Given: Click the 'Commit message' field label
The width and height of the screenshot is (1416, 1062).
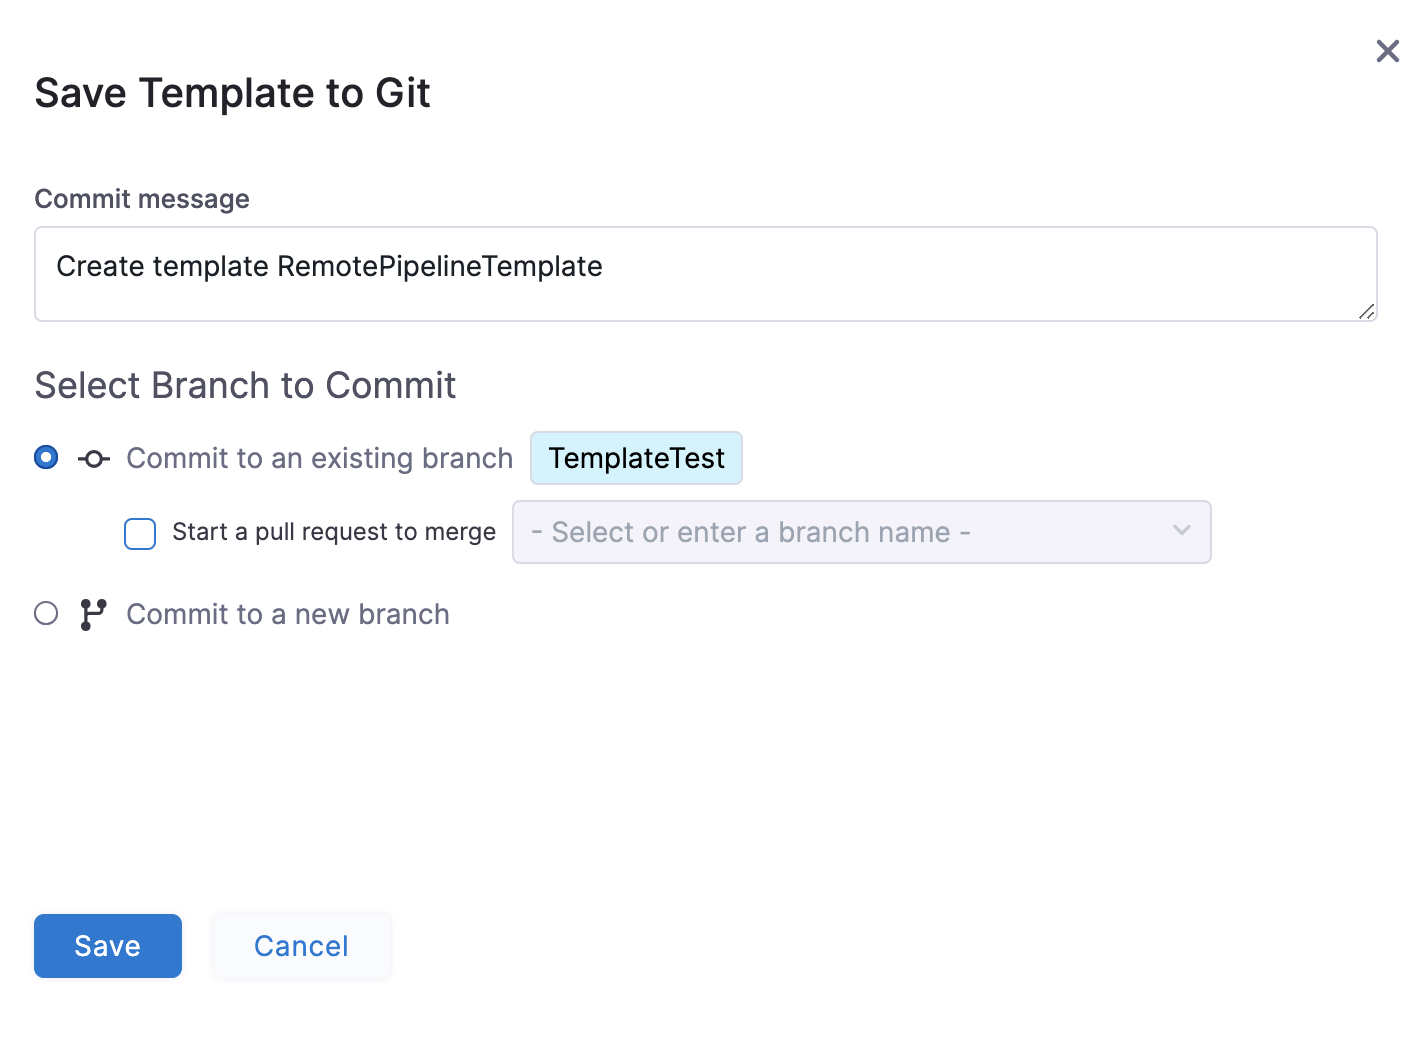Looking at the screenshot, I should click(142, 199).
